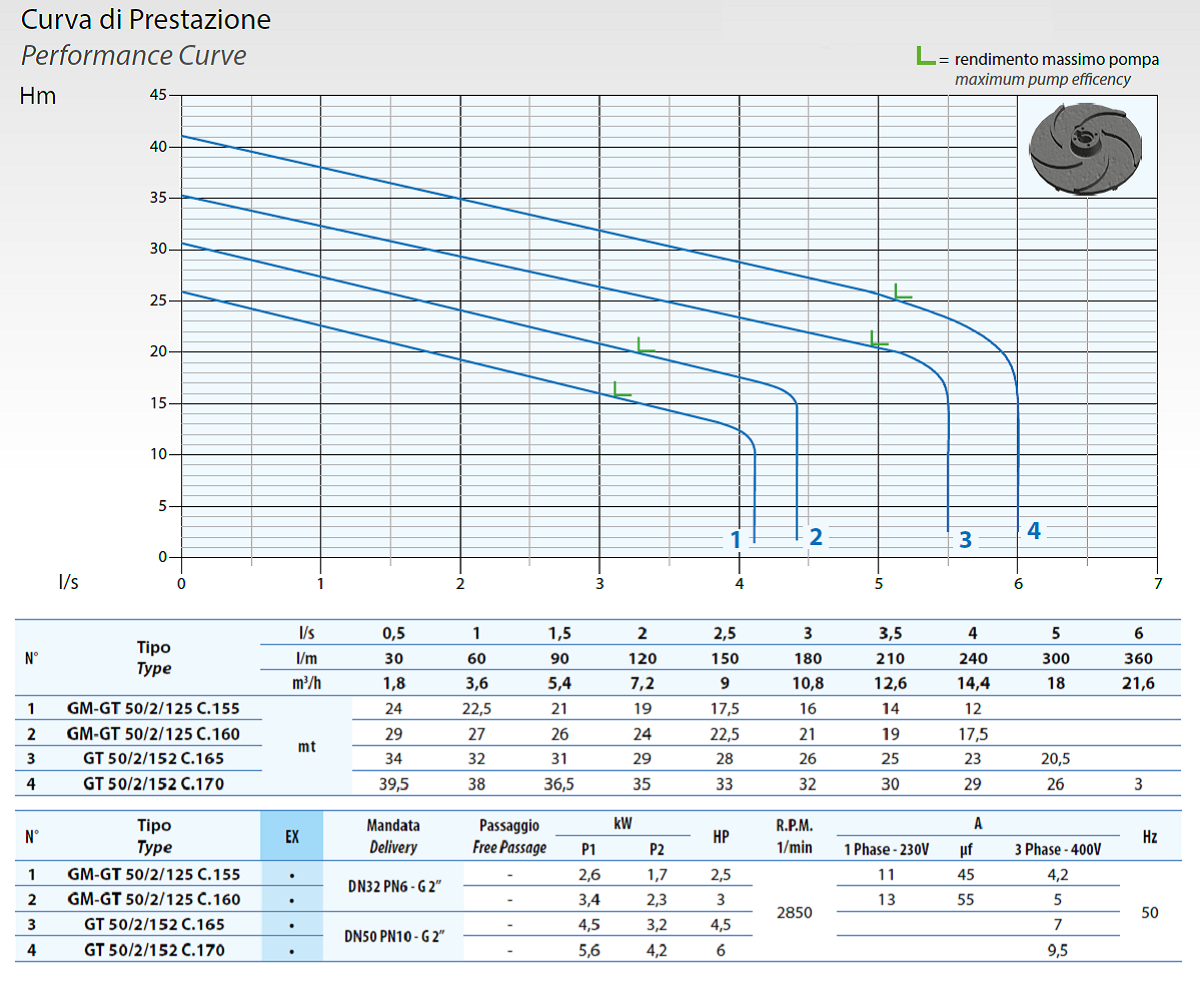Click green efficiency marker on curve 4
Screen dimensions: 1200x985
pos(901,291)
